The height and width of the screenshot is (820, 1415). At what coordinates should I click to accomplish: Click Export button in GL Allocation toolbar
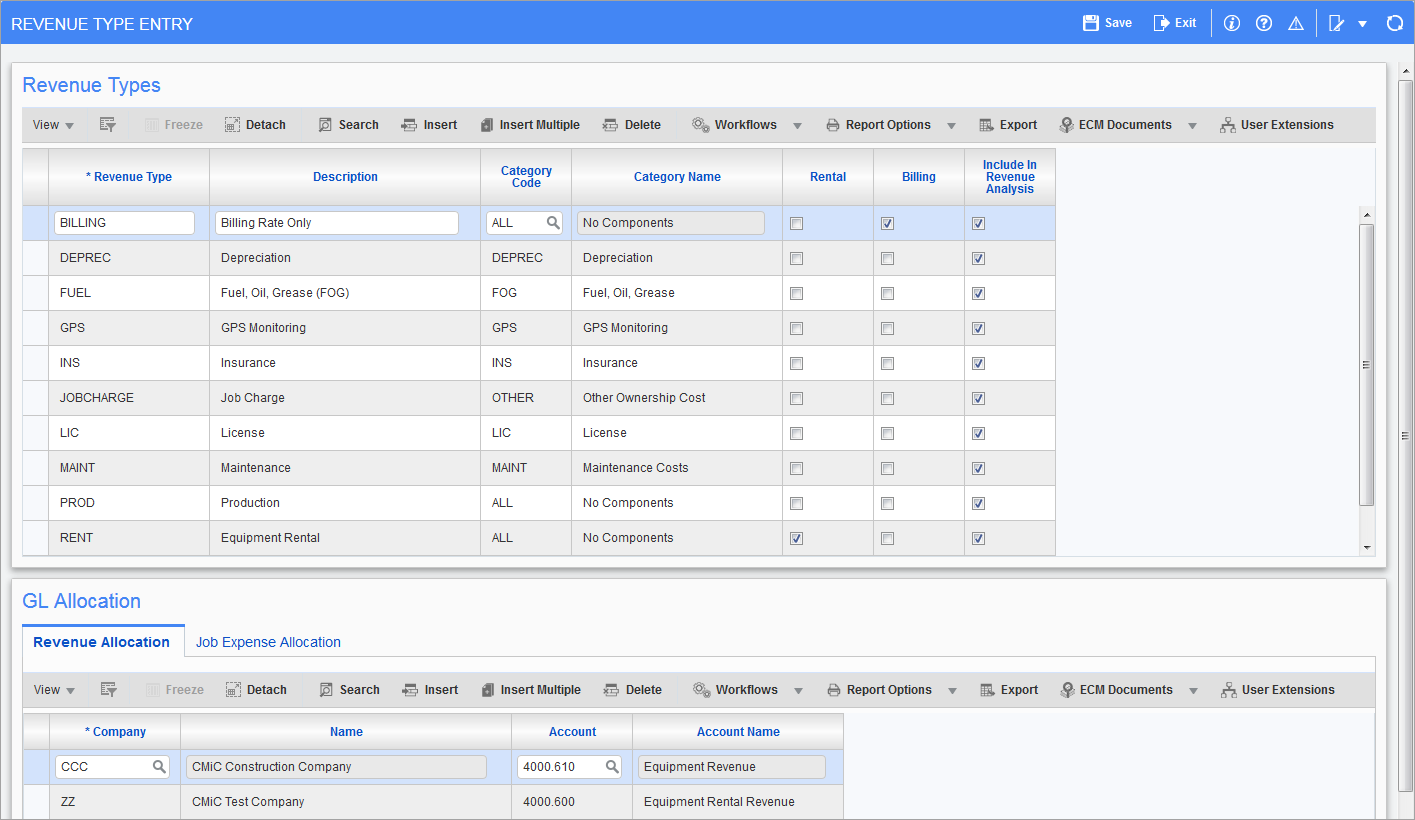[1009, 690]
